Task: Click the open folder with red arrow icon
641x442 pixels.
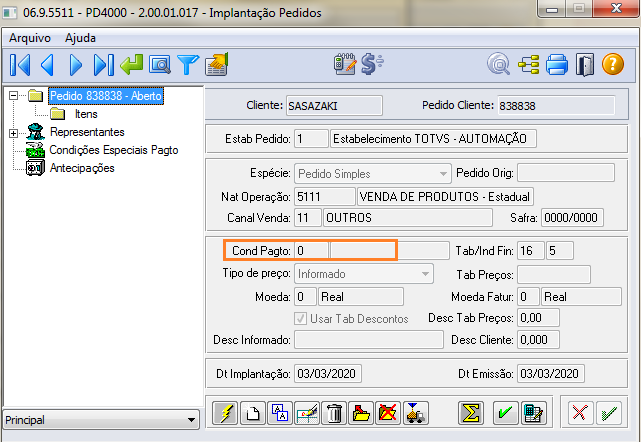Action: 361,413
